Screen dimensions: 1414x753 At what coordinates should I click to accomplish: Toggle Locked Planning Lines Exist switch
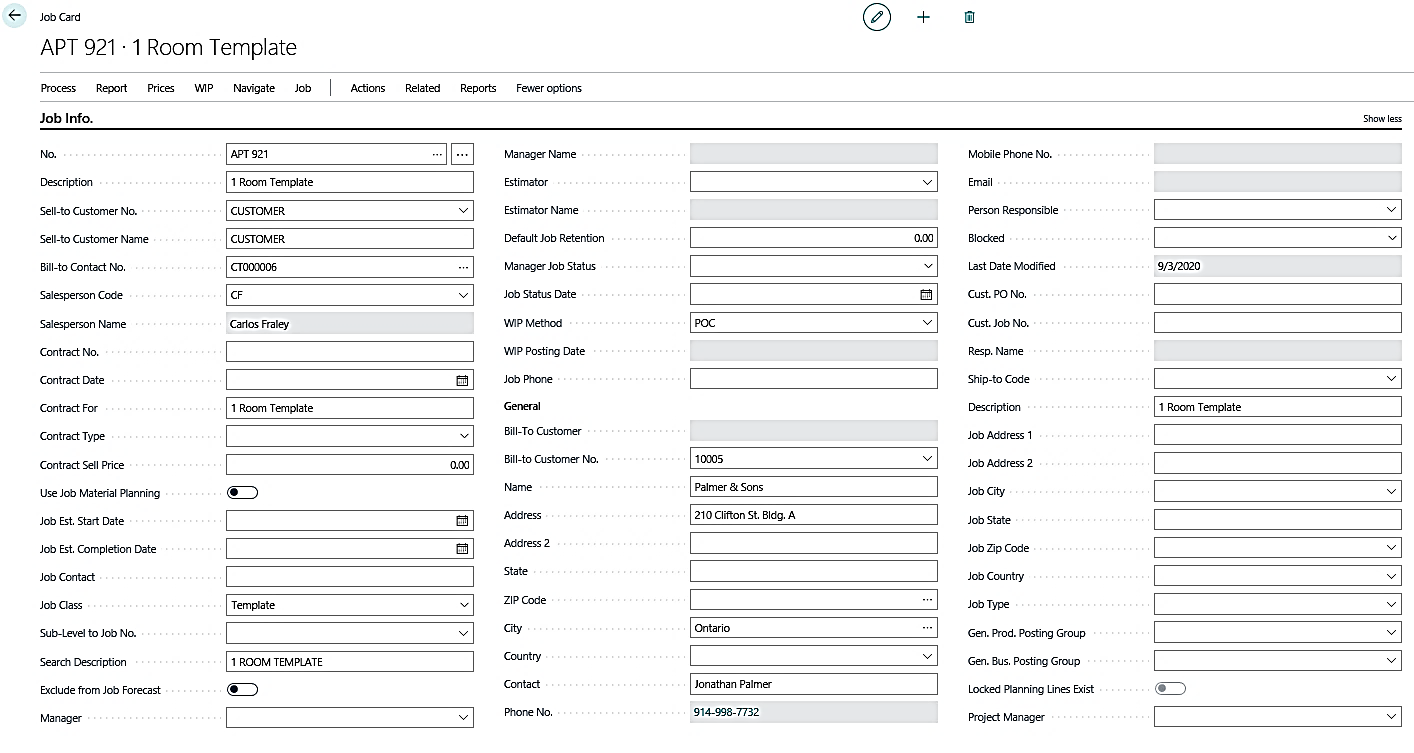(1170, 689)
